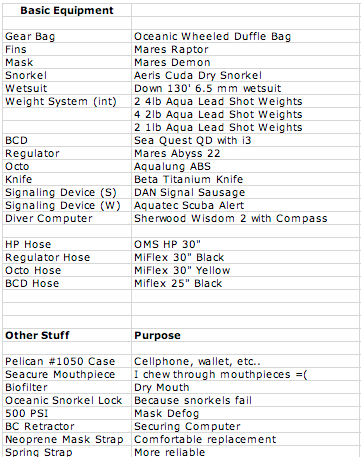Select the Oceanic Wheeled Duffle Bag cell

point(246,36)
